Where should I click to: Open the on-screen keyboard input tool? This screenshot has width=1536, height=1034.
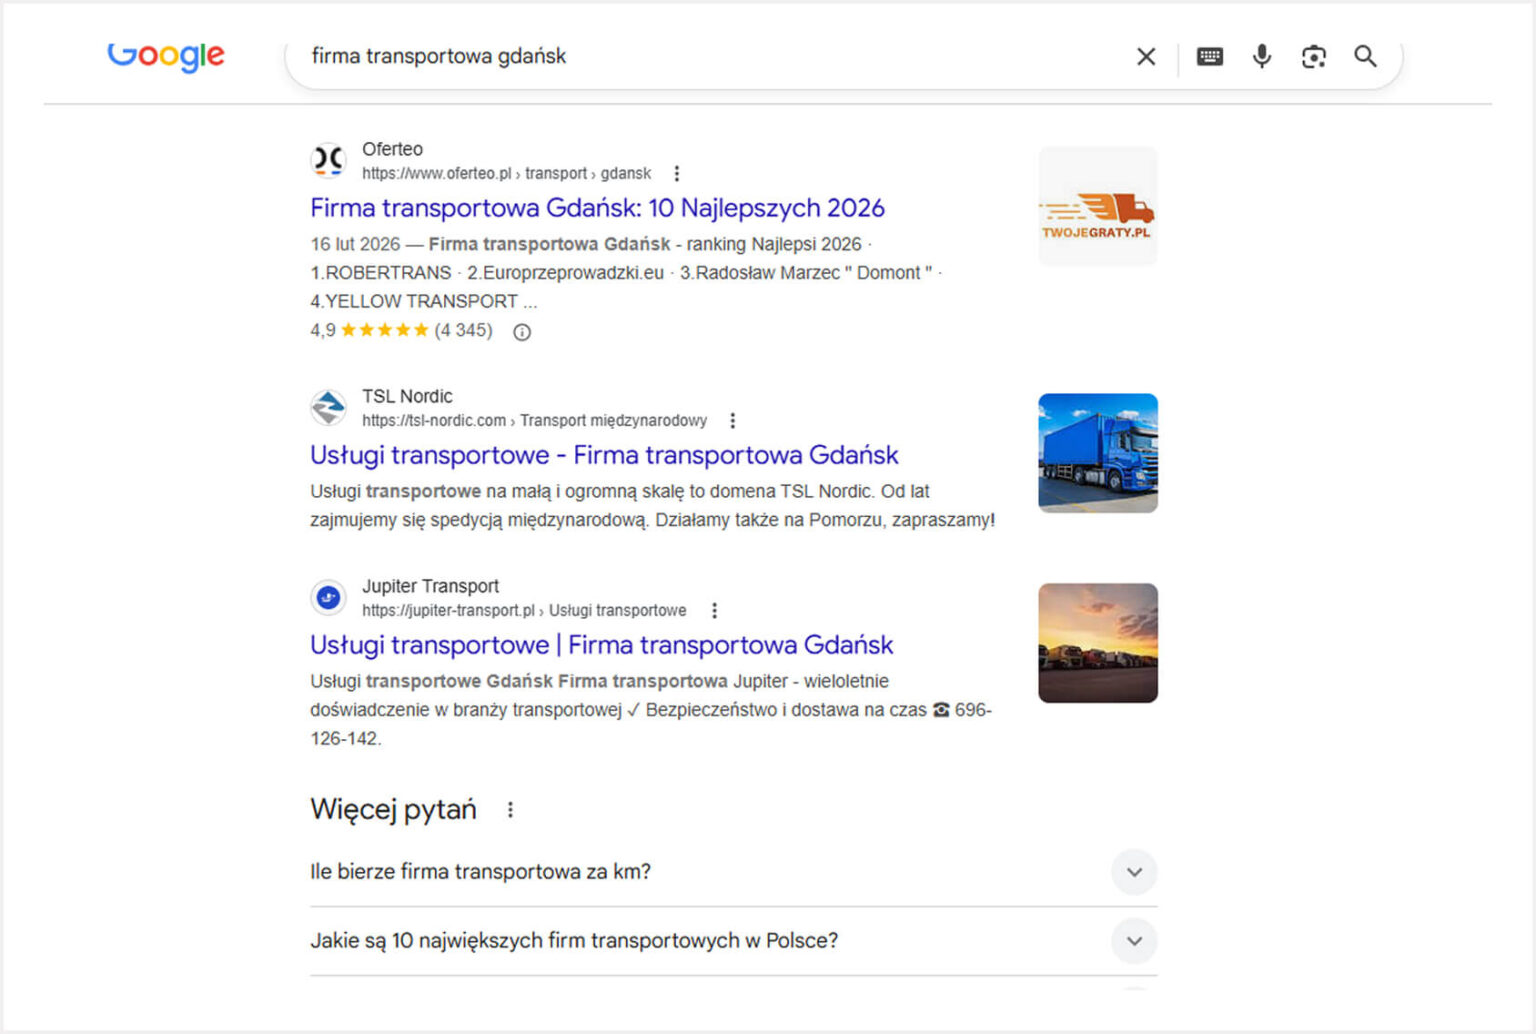tap(1209, 57)
